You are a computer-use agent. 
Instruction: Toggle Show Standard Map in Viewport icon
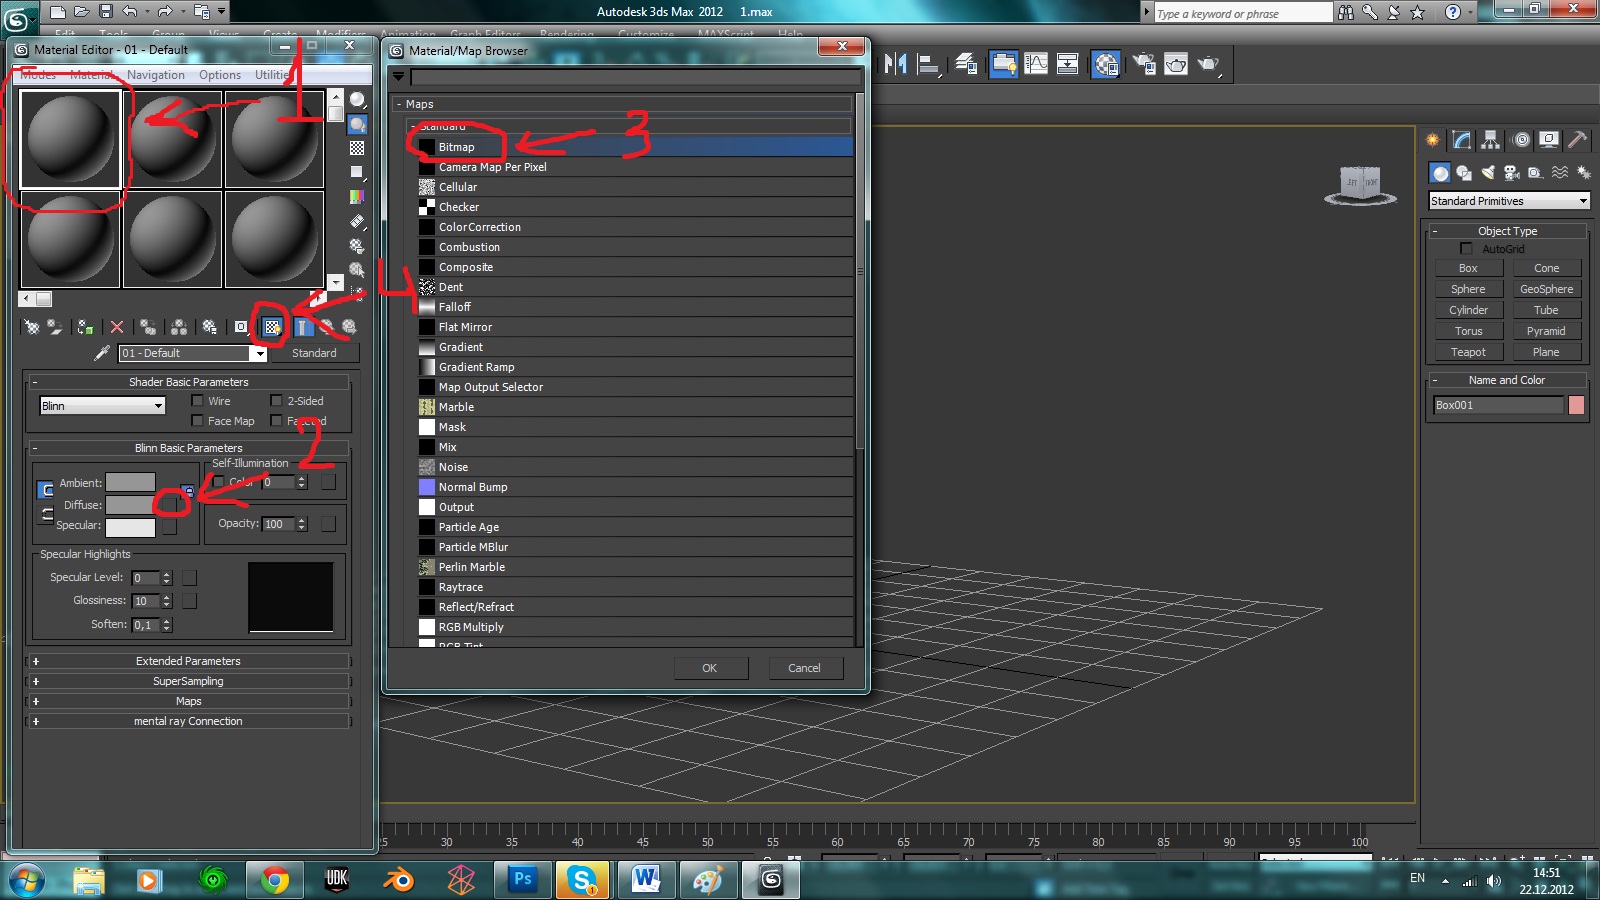[x=272, y=327]
